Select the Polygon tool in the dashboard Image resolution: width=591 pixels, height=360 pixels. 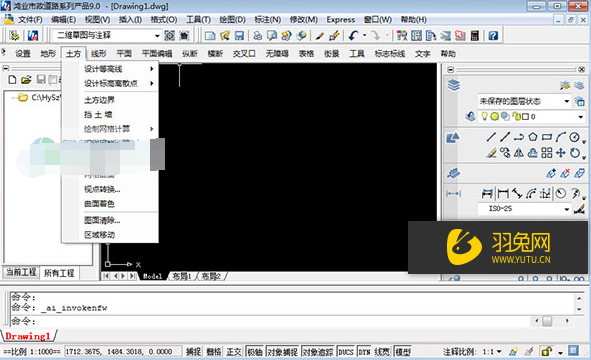pyautogui.click(x=533, y=137)
